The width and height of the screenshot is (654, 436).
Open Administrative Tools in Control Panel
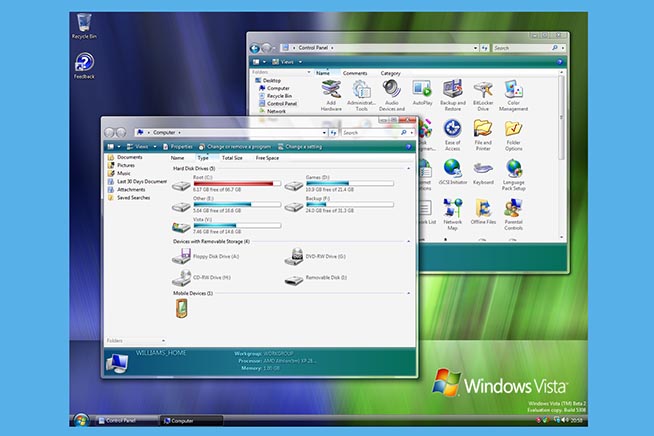coord(361,95)
